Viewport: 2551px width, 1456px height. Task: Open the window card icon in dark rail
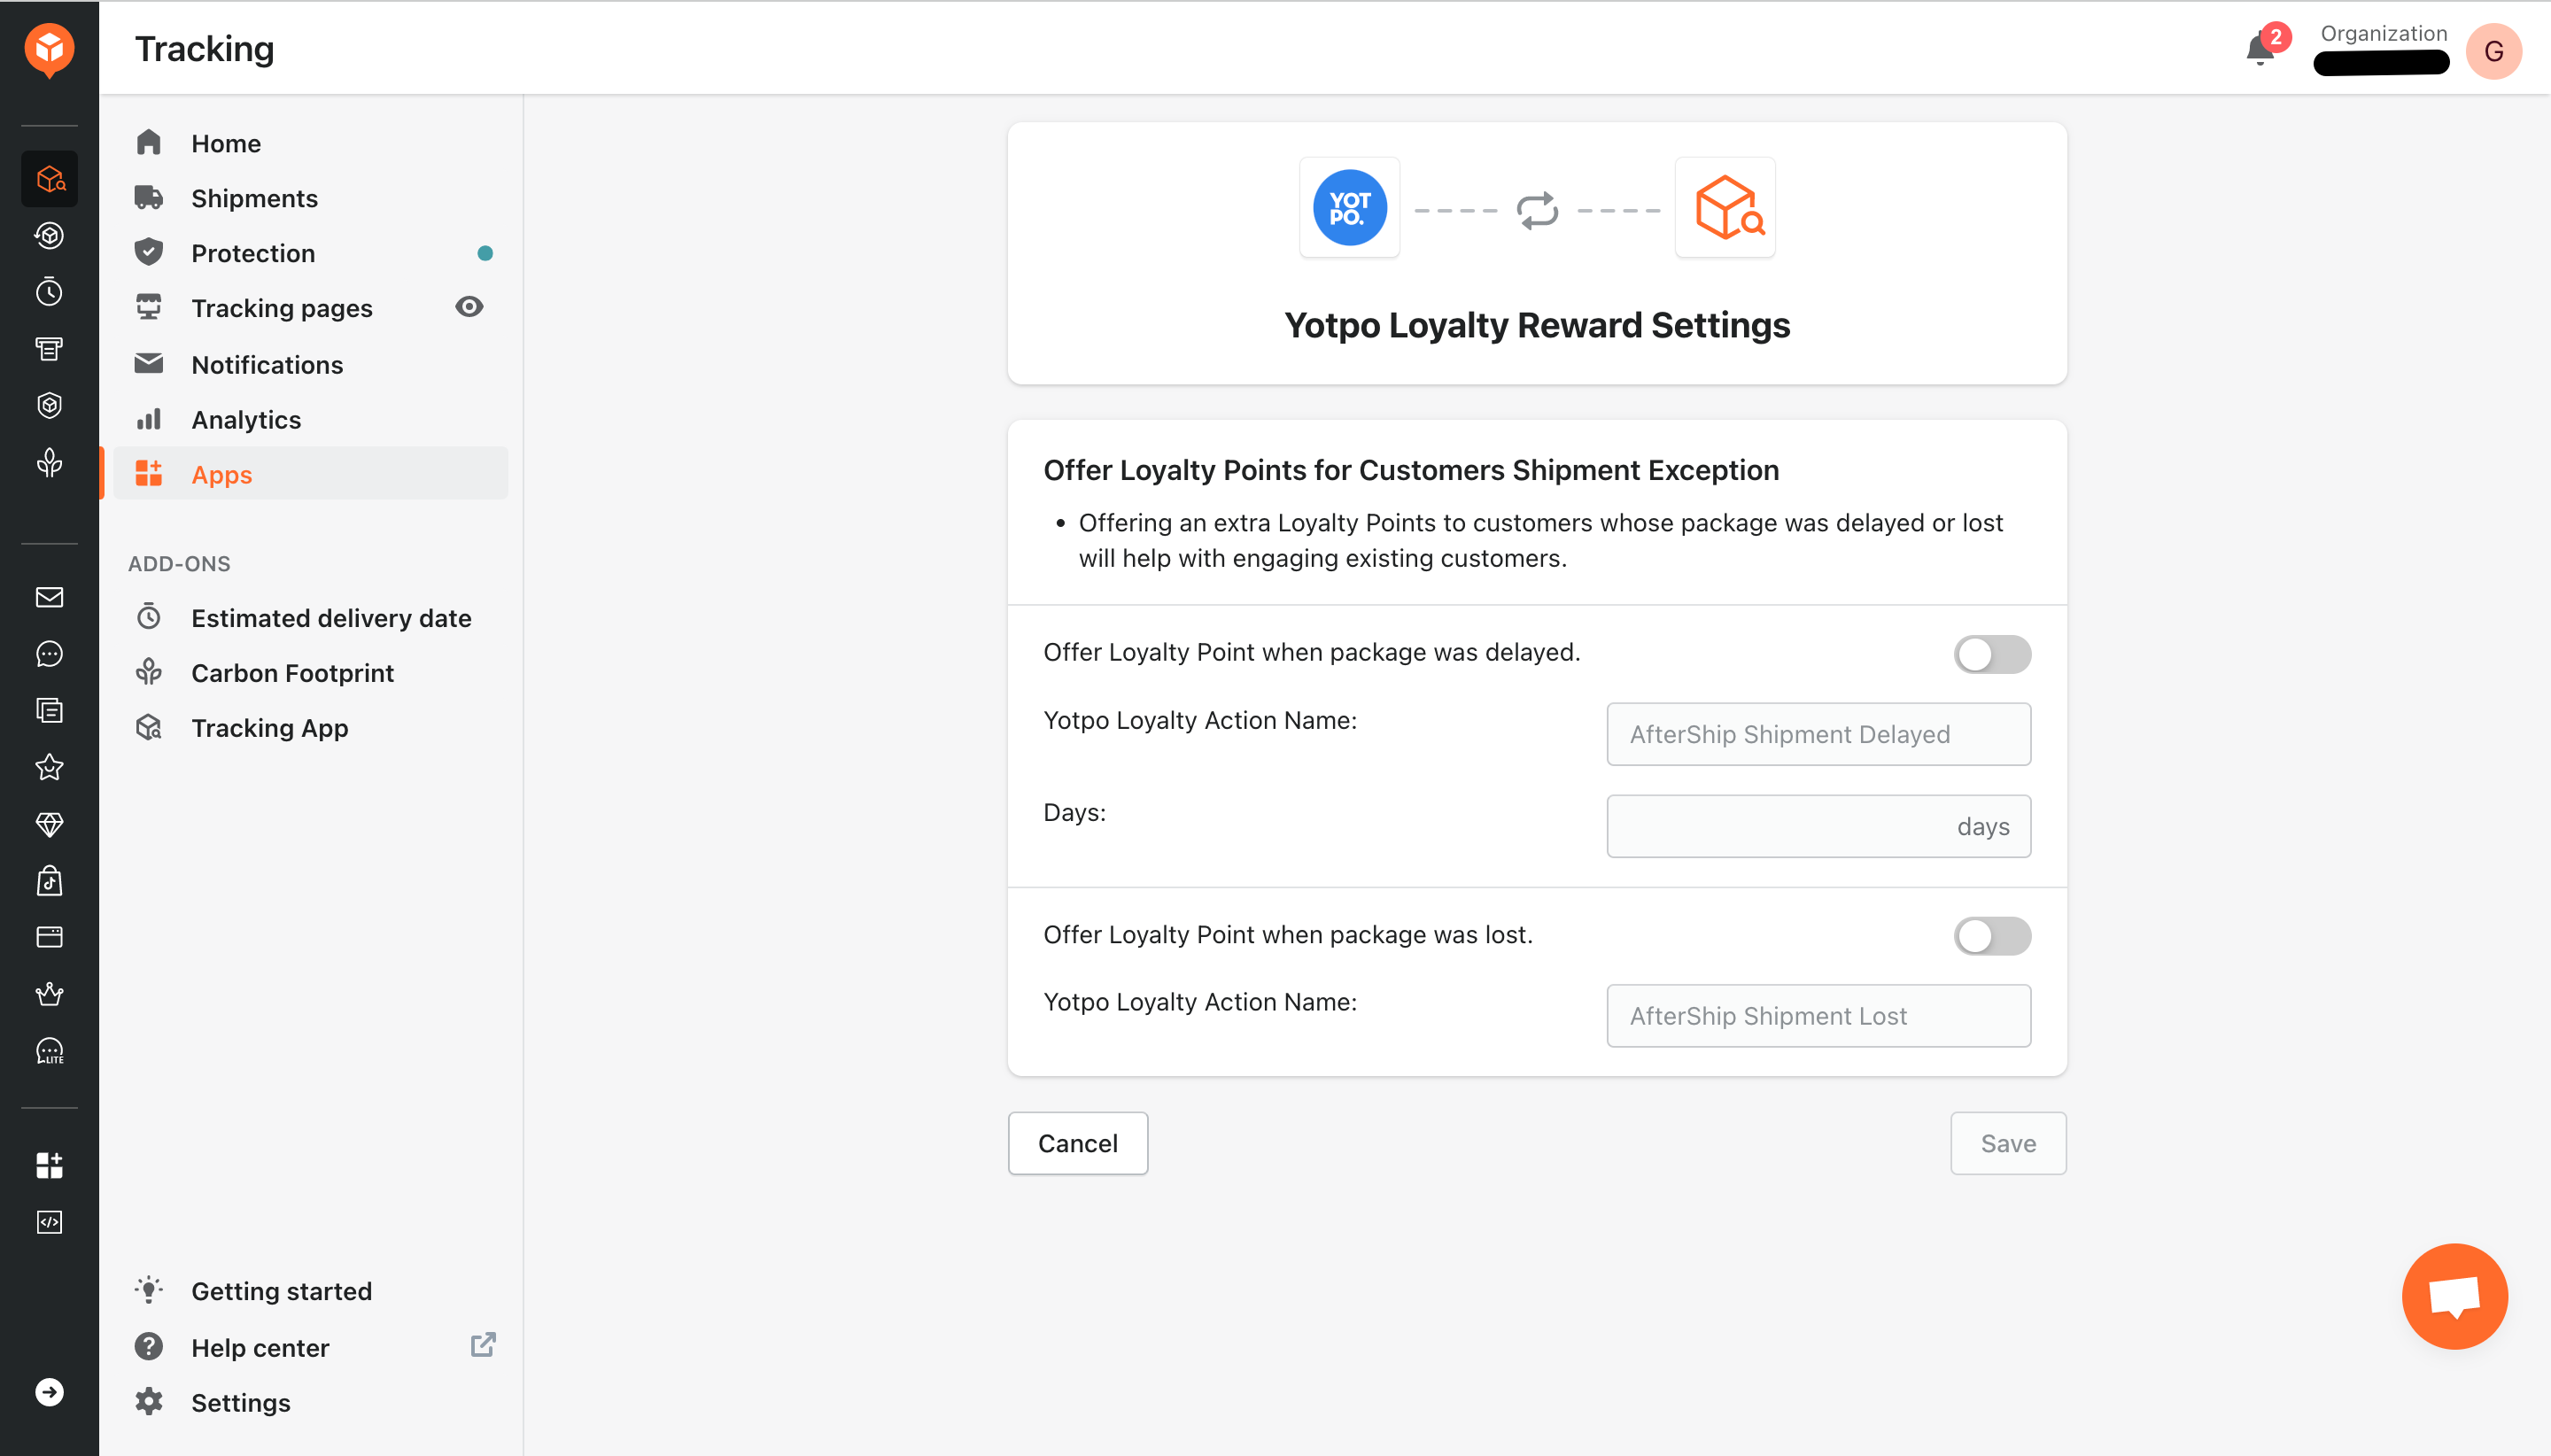pos(49,937)
